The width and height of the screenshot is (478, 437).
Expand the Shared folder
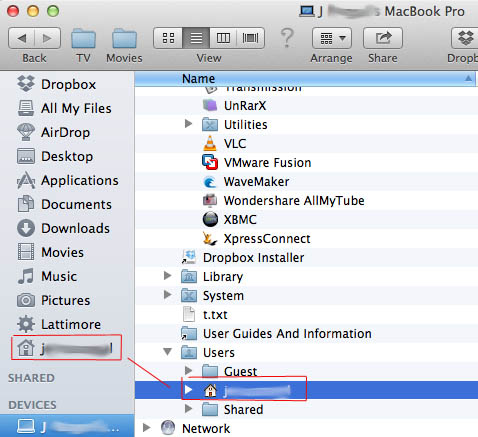click(x=188, y=408)
